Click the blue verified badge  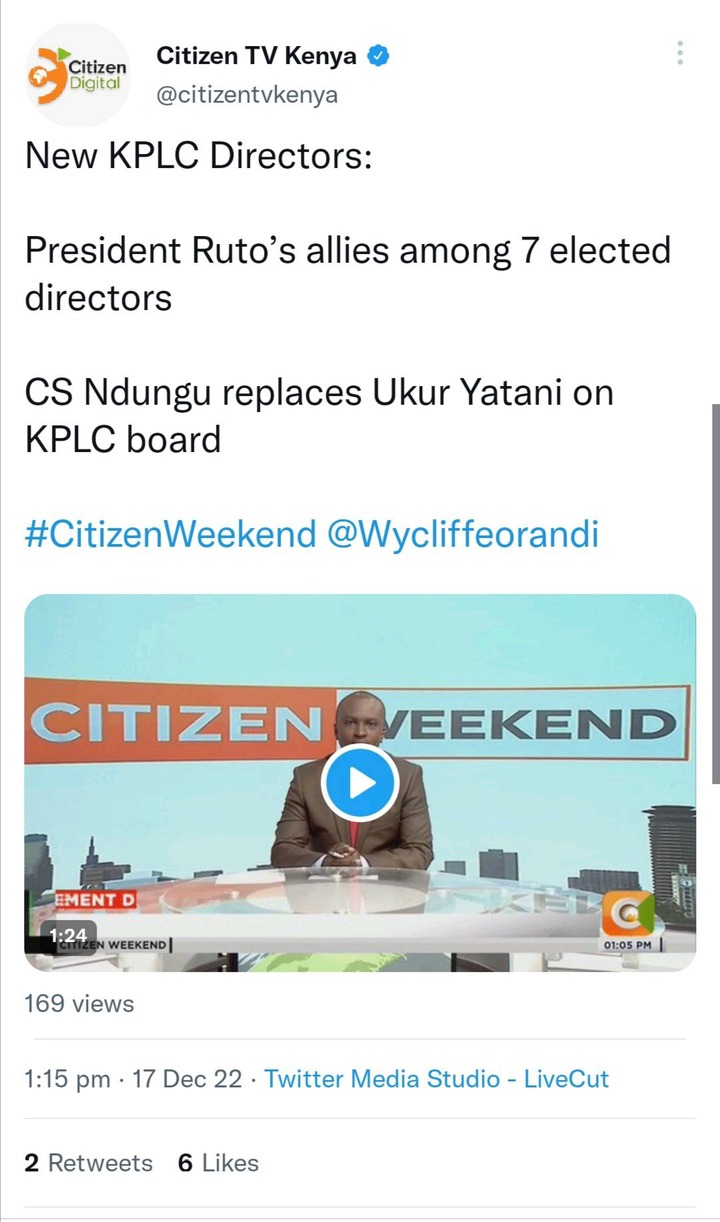coord(379,56)
